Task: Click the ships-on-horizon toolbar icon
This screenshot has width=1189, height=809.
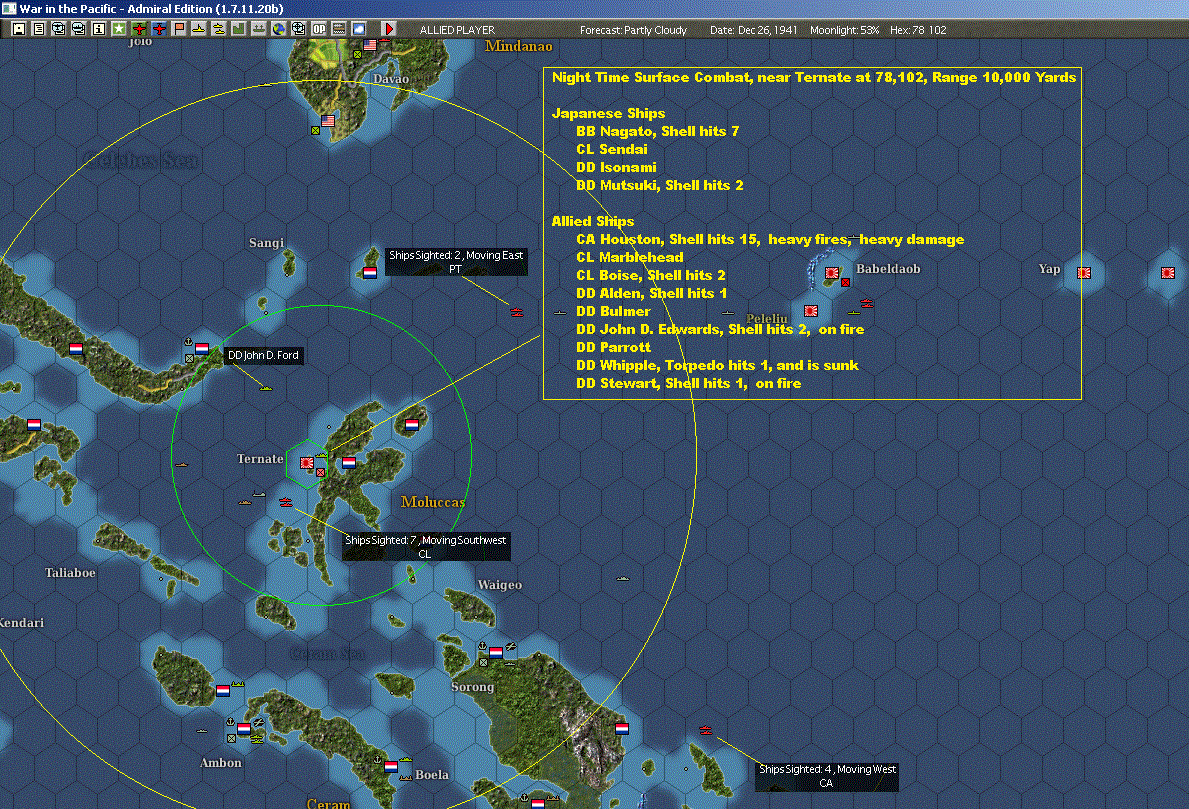Action: (259, 29)
